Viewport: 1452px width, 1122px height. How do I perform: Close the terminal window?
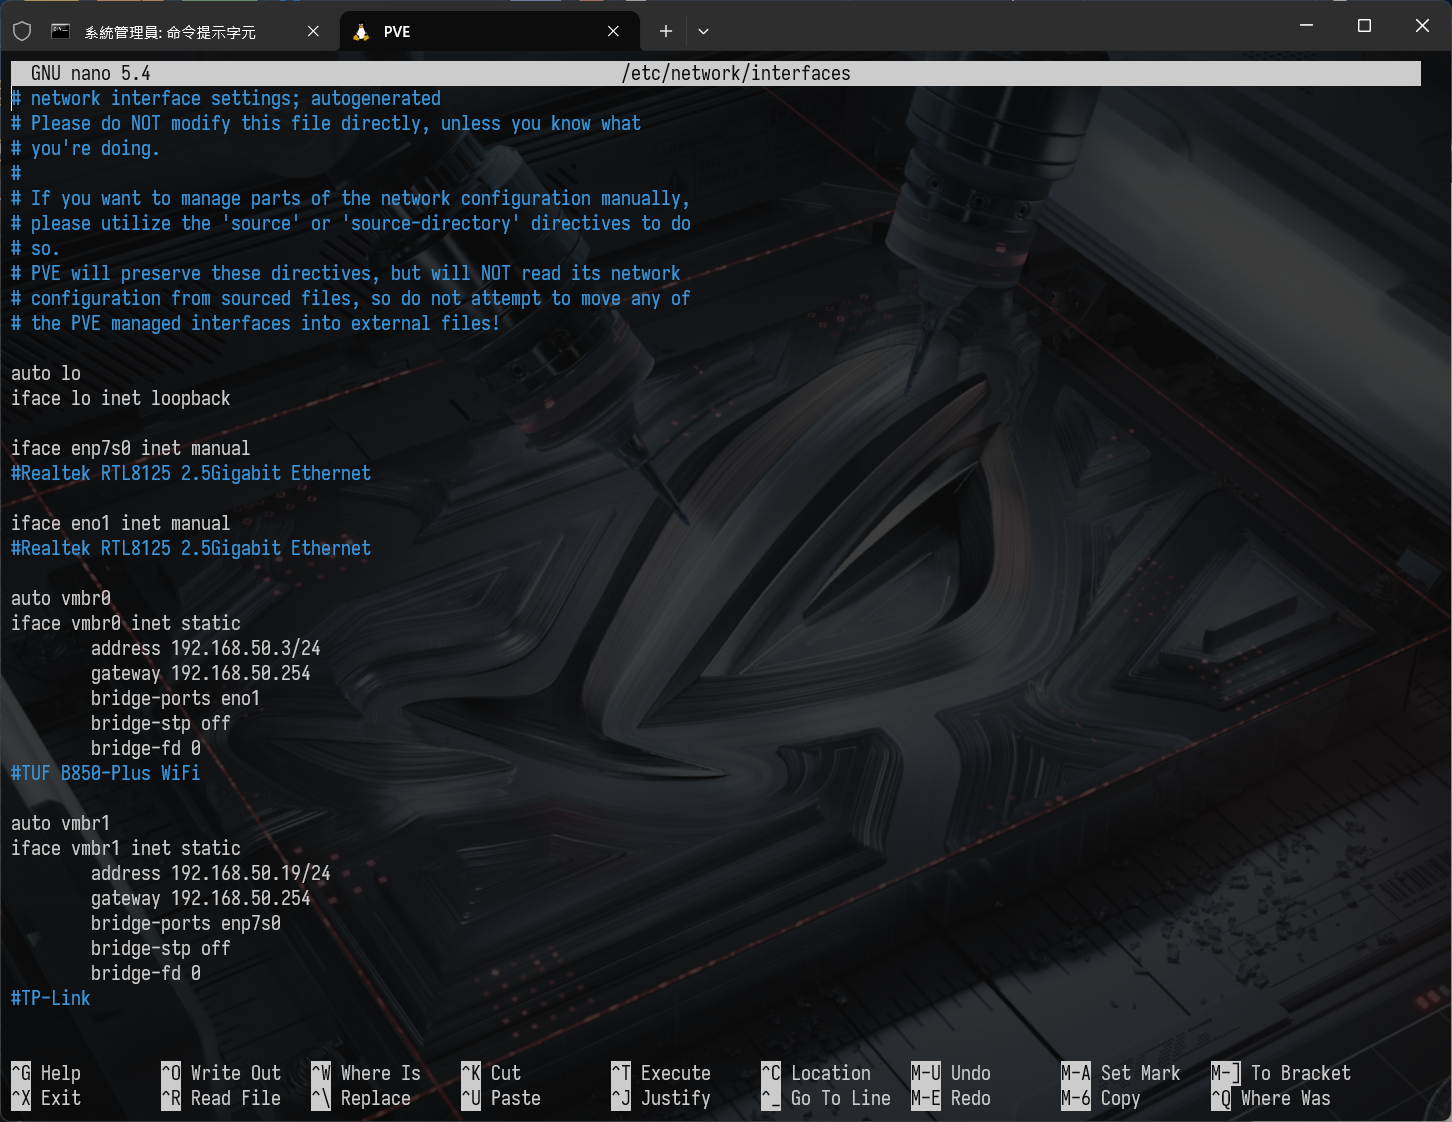point(1422,26)
